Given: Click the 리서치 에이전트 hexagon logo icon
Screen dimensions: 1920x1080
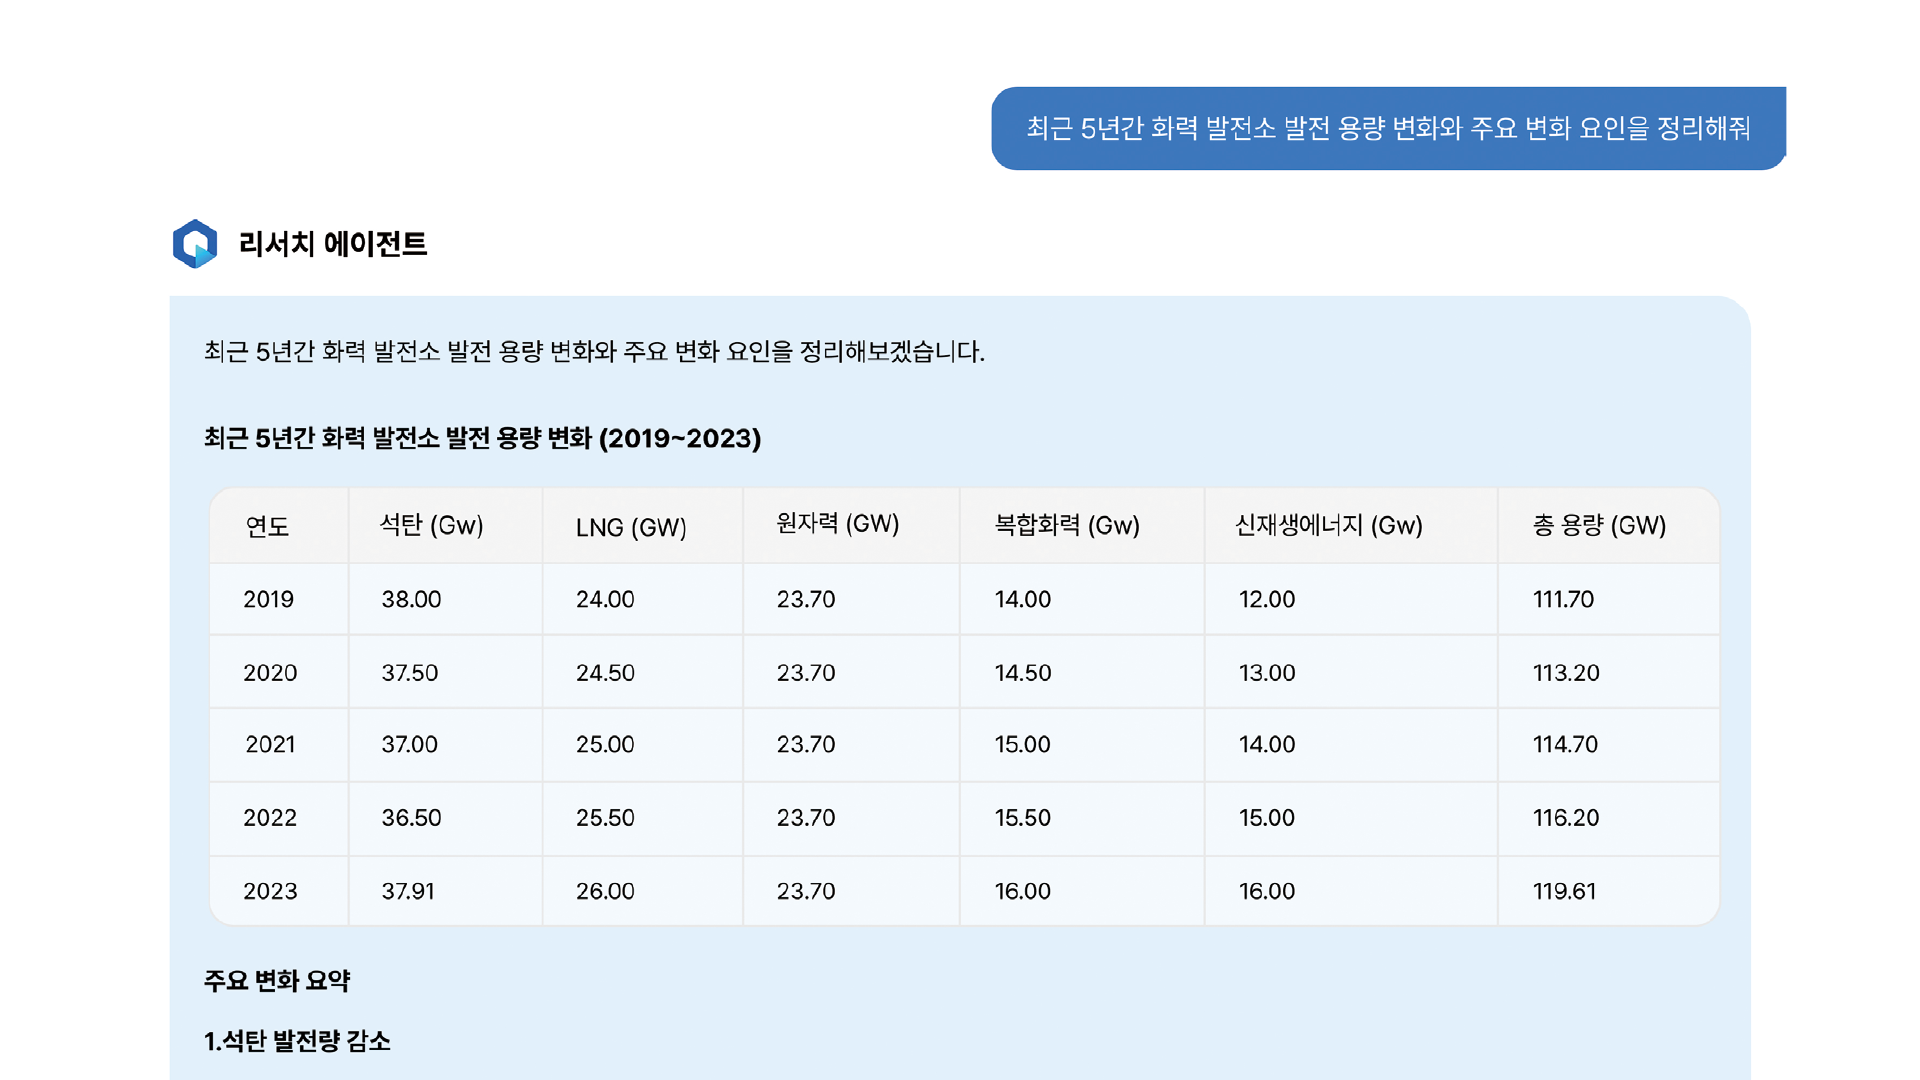Looking at the screenshot, I should (x=195, y=243).
